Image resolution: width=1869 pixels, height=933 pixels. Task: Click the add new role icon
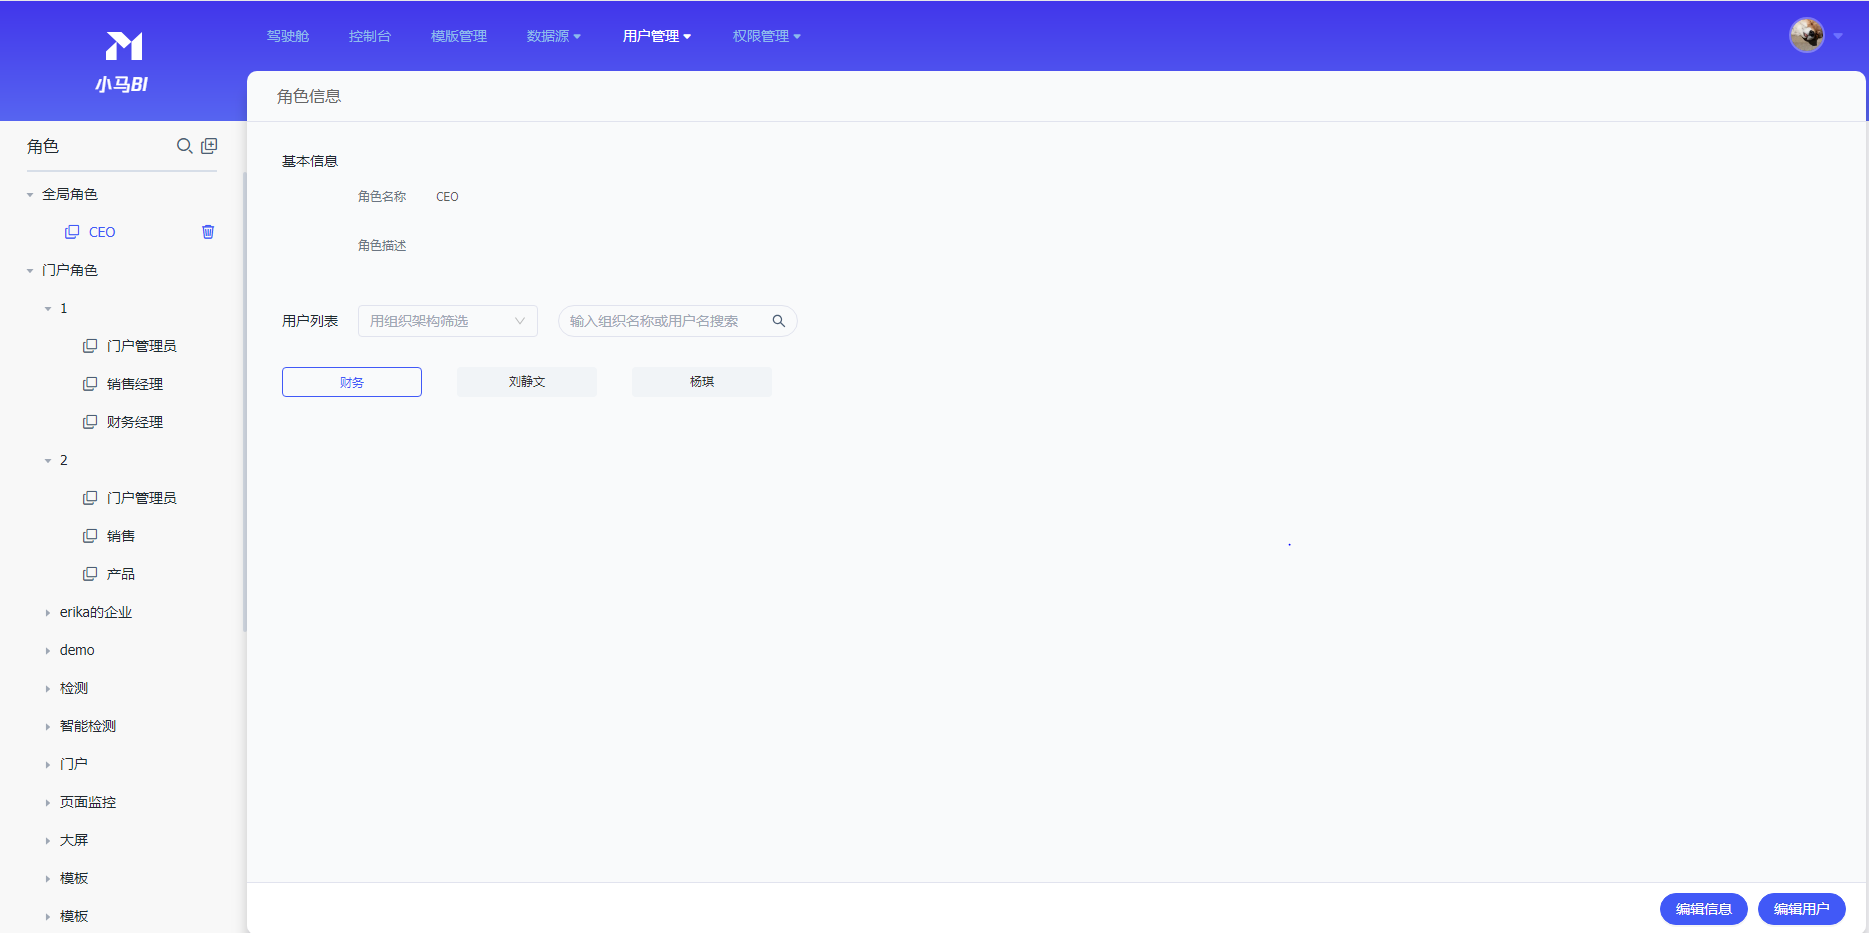209,146
